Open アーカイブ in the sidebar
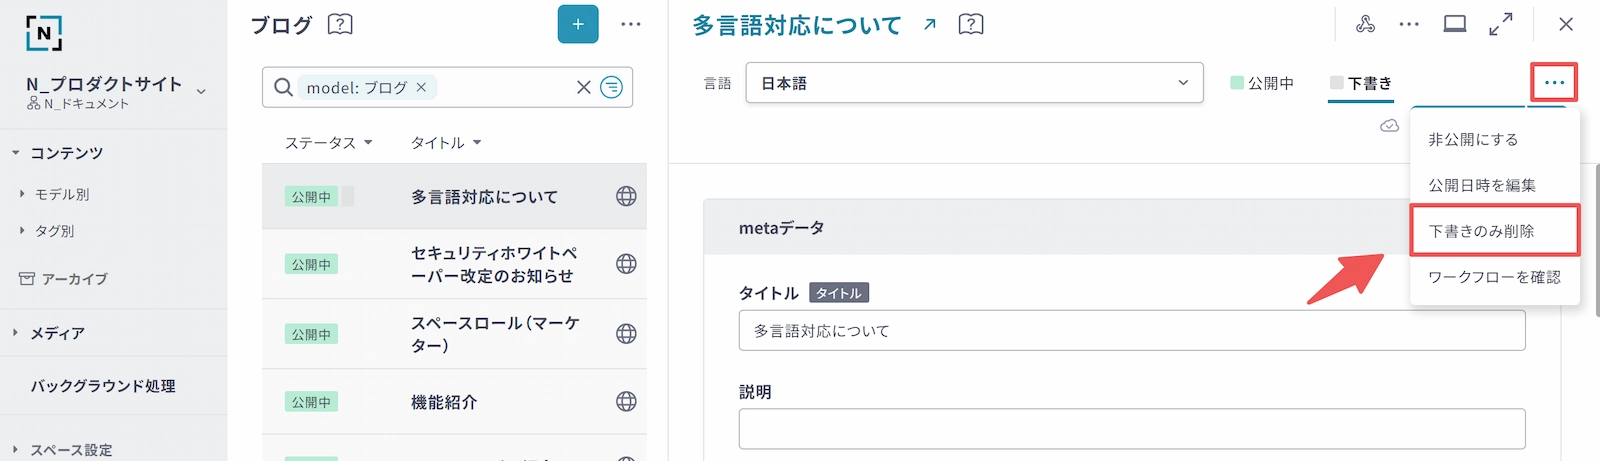This screenshot has height=461, width=1600. (x=74, y=279)
